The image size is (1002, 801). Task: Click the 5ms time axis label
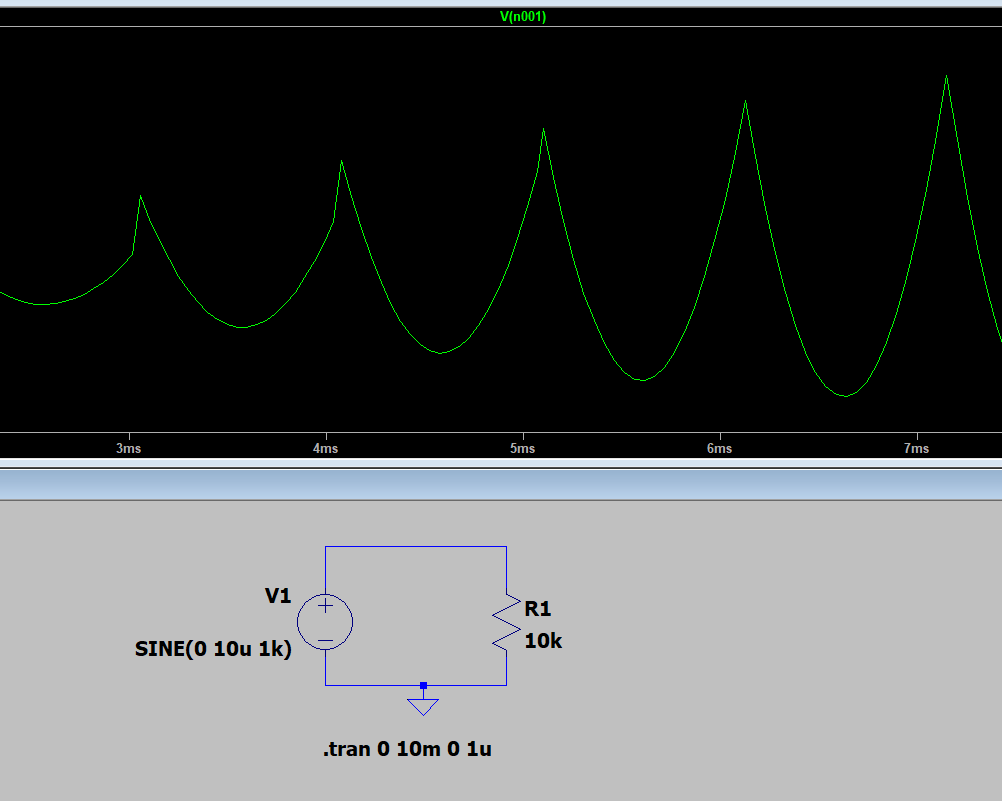click(522, 449)
